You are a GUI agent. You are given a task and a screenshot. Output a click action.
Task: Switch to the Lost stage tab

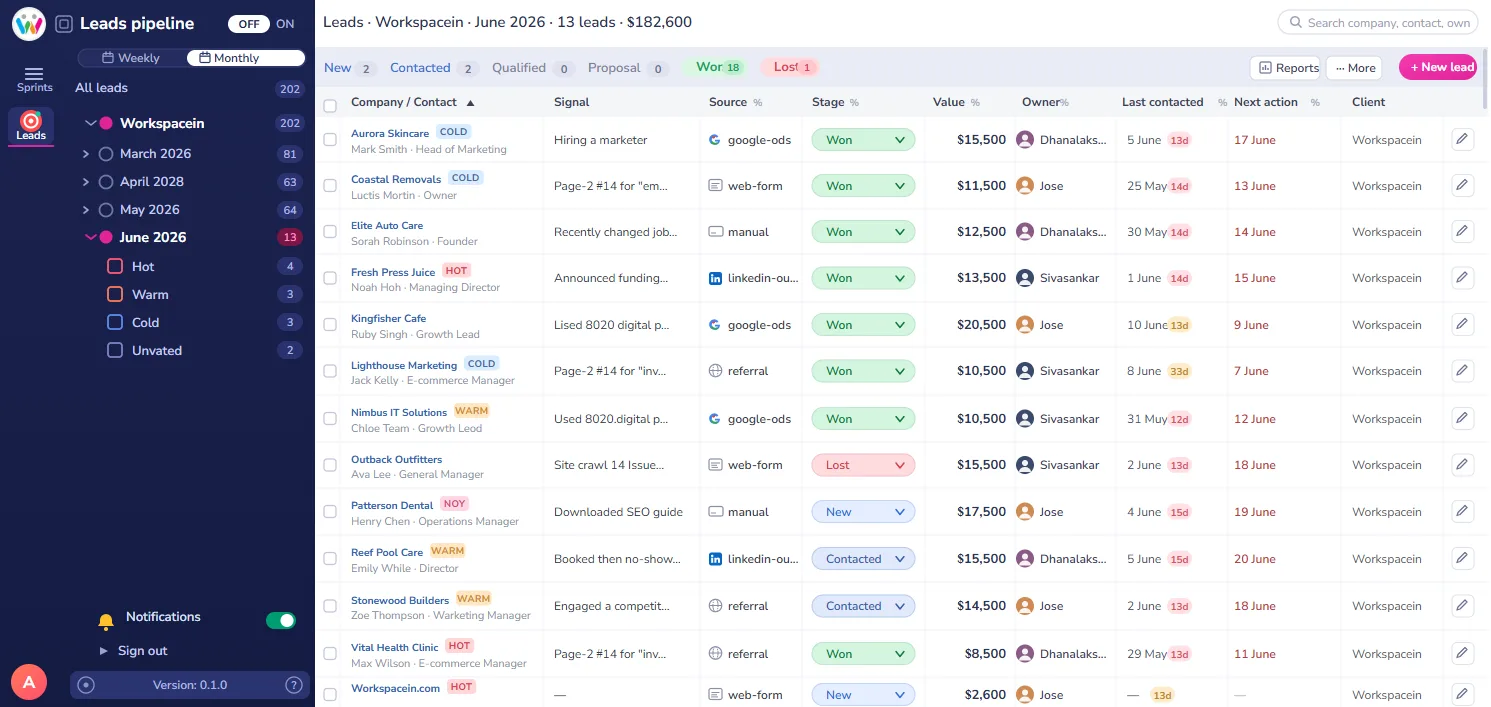(790, 67)
